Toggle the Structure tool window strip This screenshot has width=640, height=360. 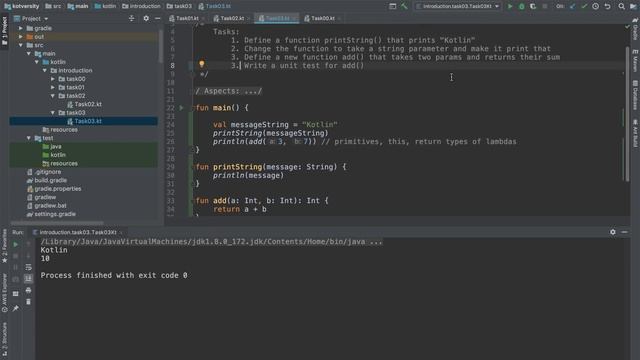4,340
